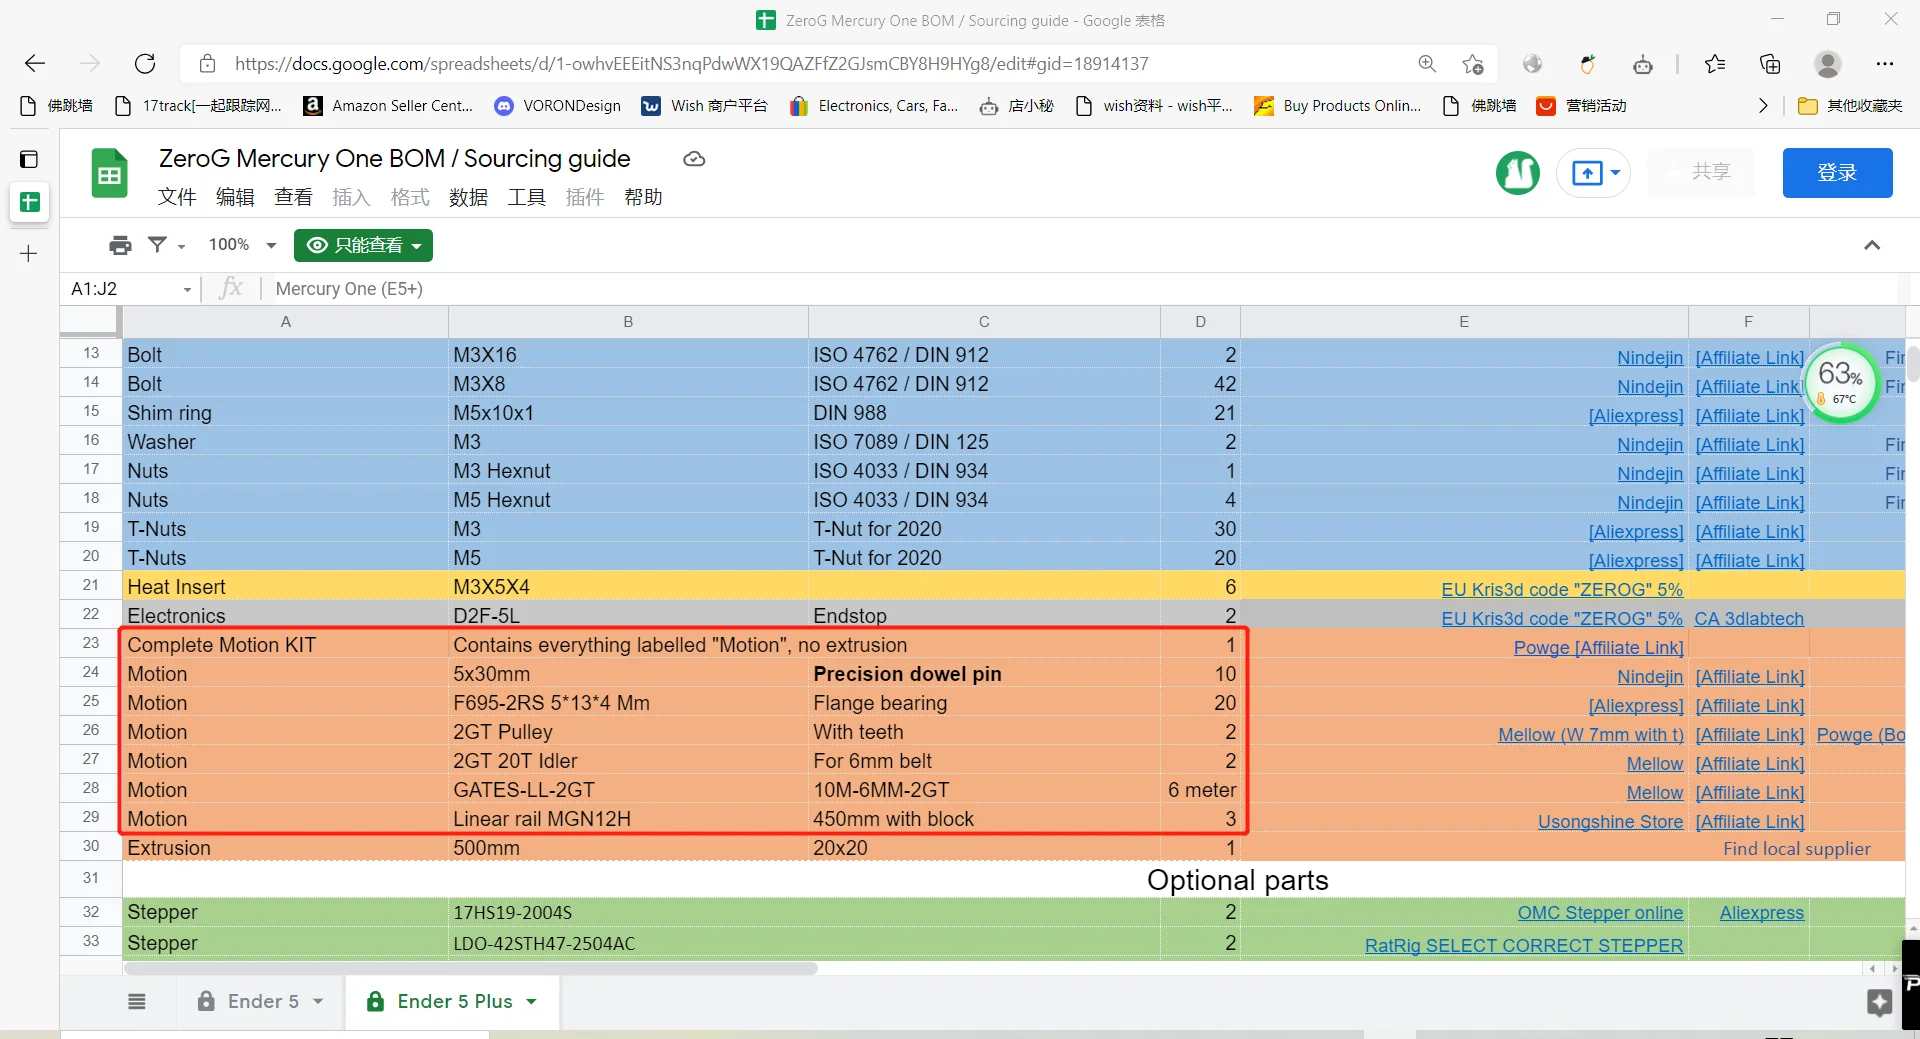
Task: Open the Amazon Seller Central bookmark
Action: tap(388, 106)
